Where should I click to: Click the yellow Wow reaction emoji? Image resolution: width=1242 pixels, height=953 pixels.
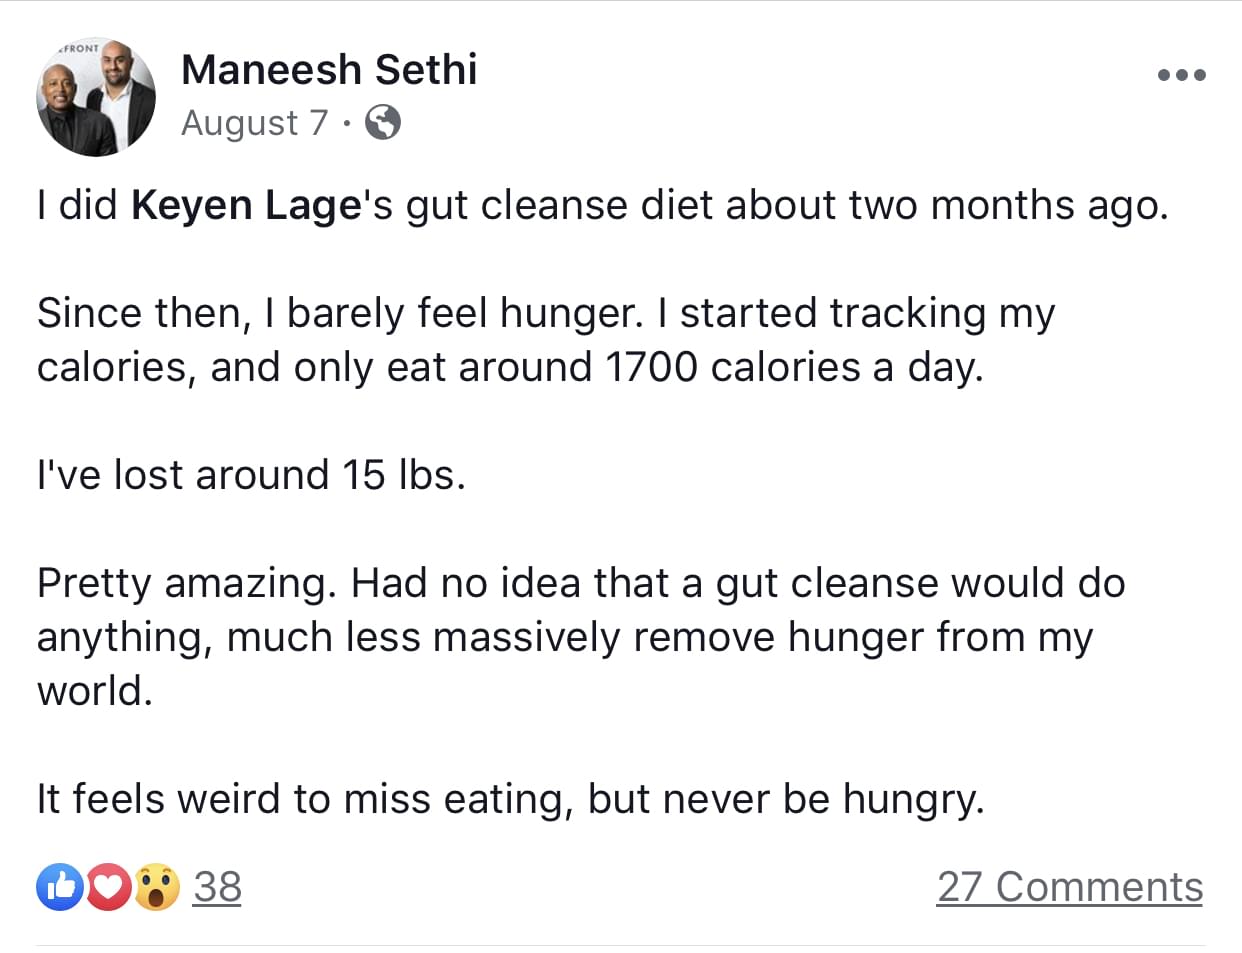tap(156, 887)
